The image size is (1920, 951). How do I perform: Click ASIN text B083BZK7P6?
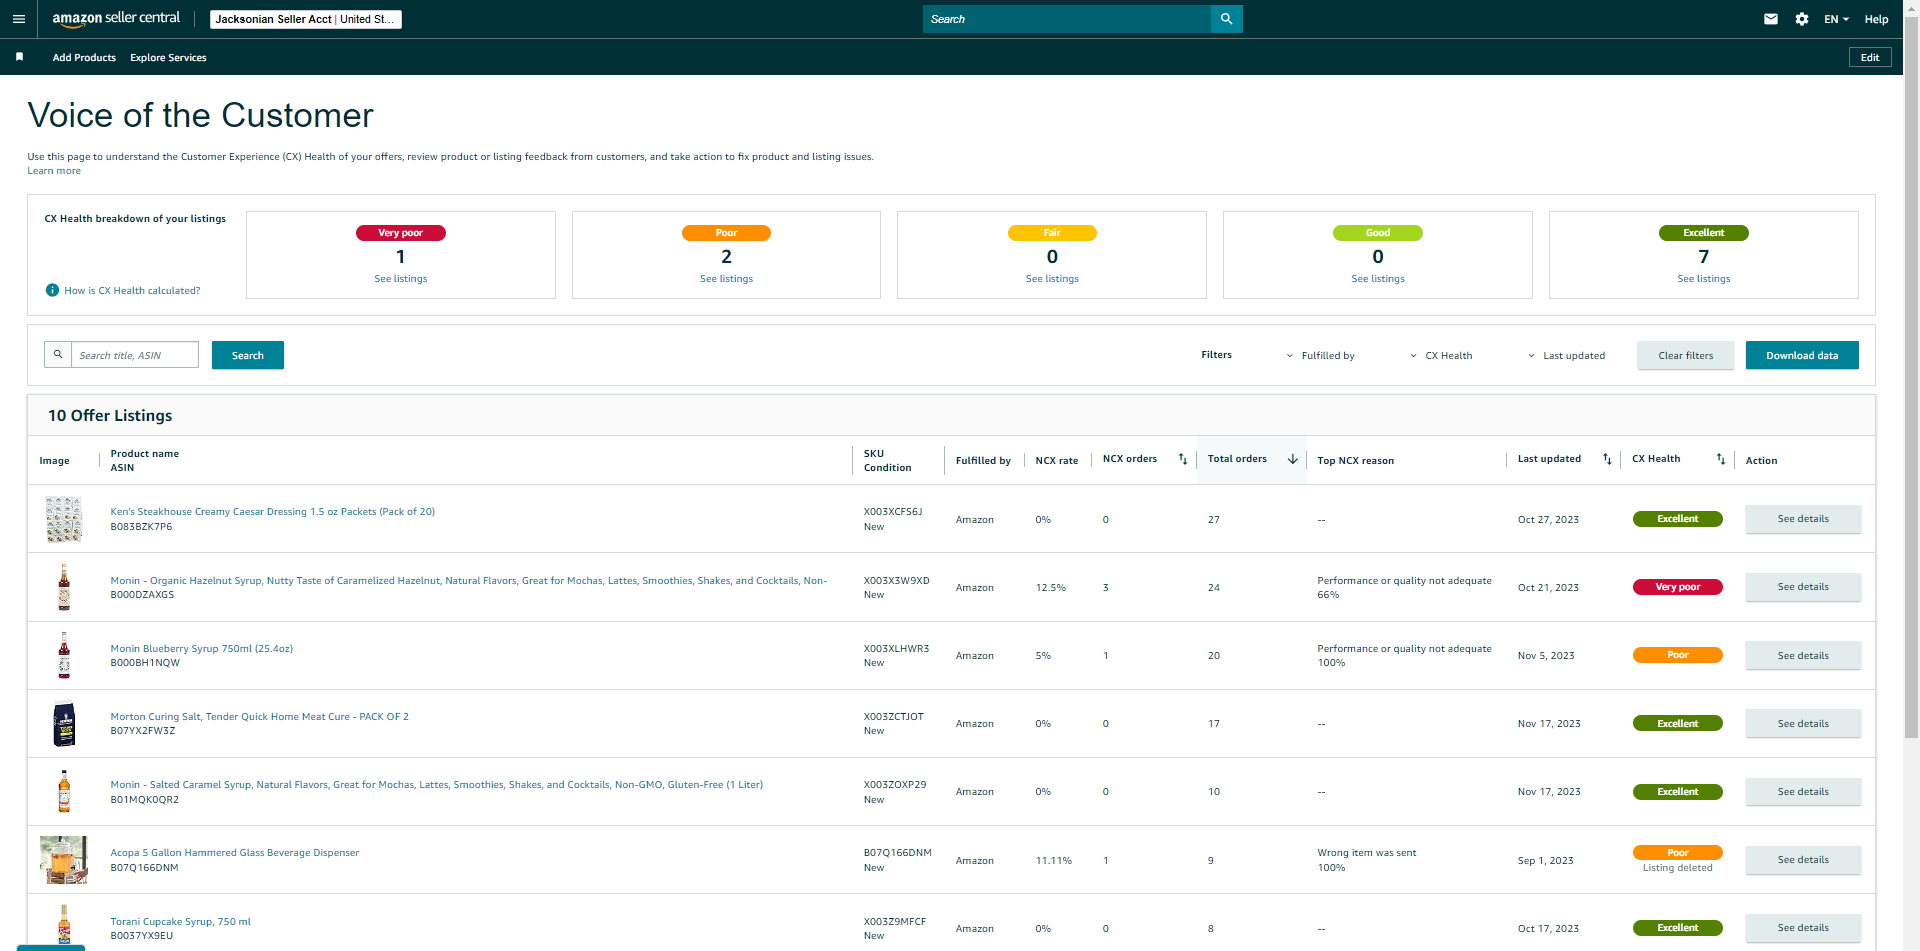pyautogui.click(x=141, y=527)
